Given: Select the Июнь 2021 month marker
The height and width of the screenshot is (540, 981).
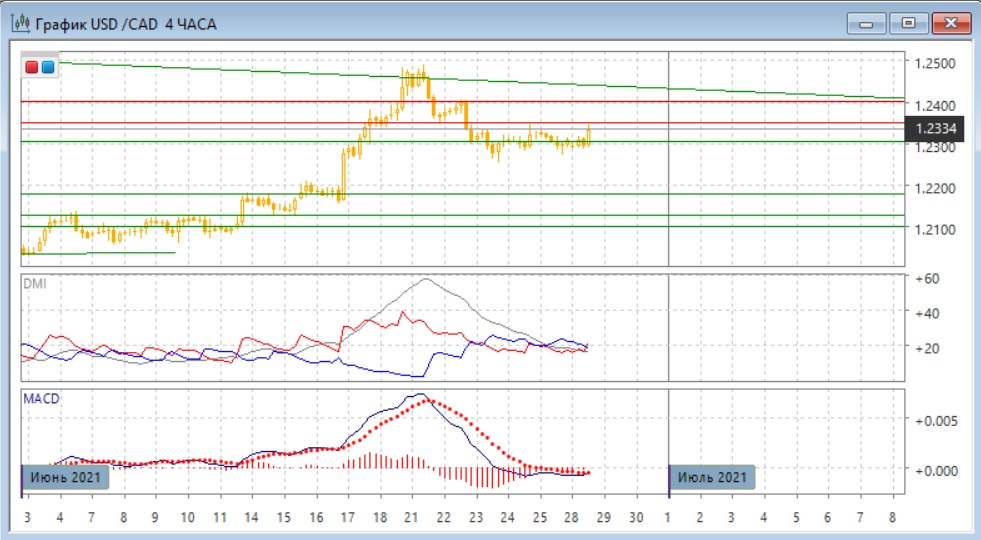Looking at the screenshot, I should click(x=64, y=478).
